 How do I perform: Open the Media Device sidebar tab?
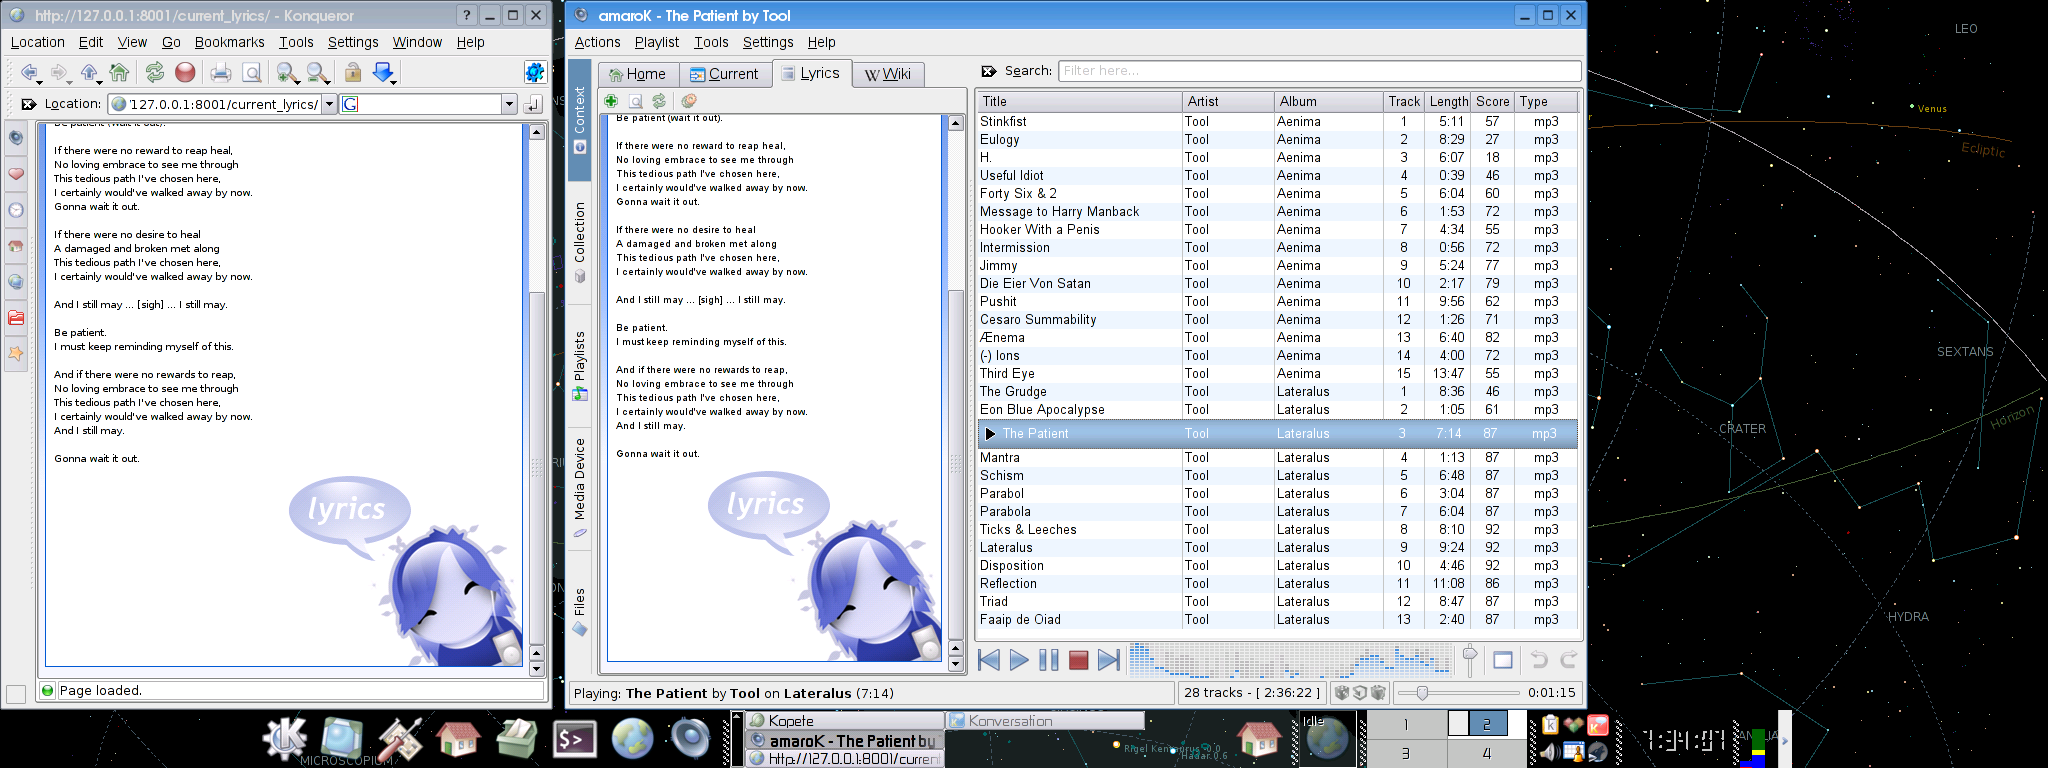(579, 489)
